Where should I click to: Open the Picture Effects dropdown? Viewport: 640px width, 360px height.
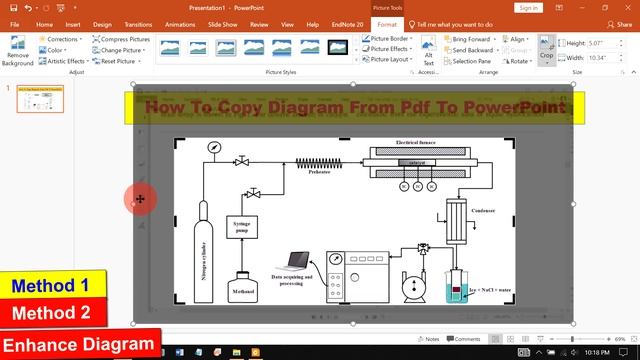click(x=387, y=49)
